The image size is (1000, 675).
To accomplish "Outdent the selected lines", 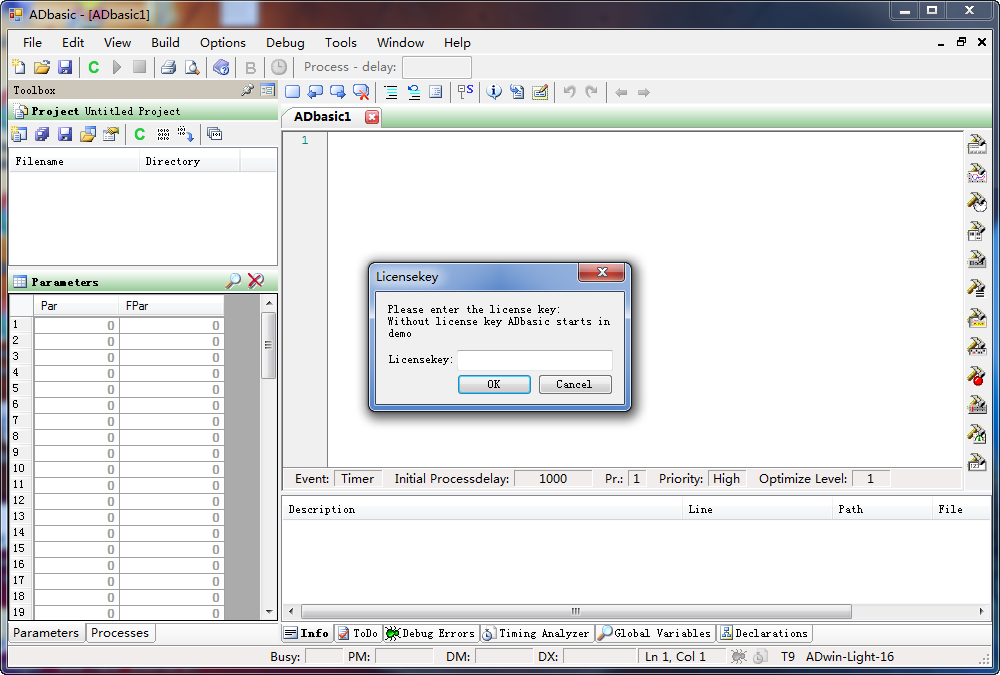I will pos(414,92).
